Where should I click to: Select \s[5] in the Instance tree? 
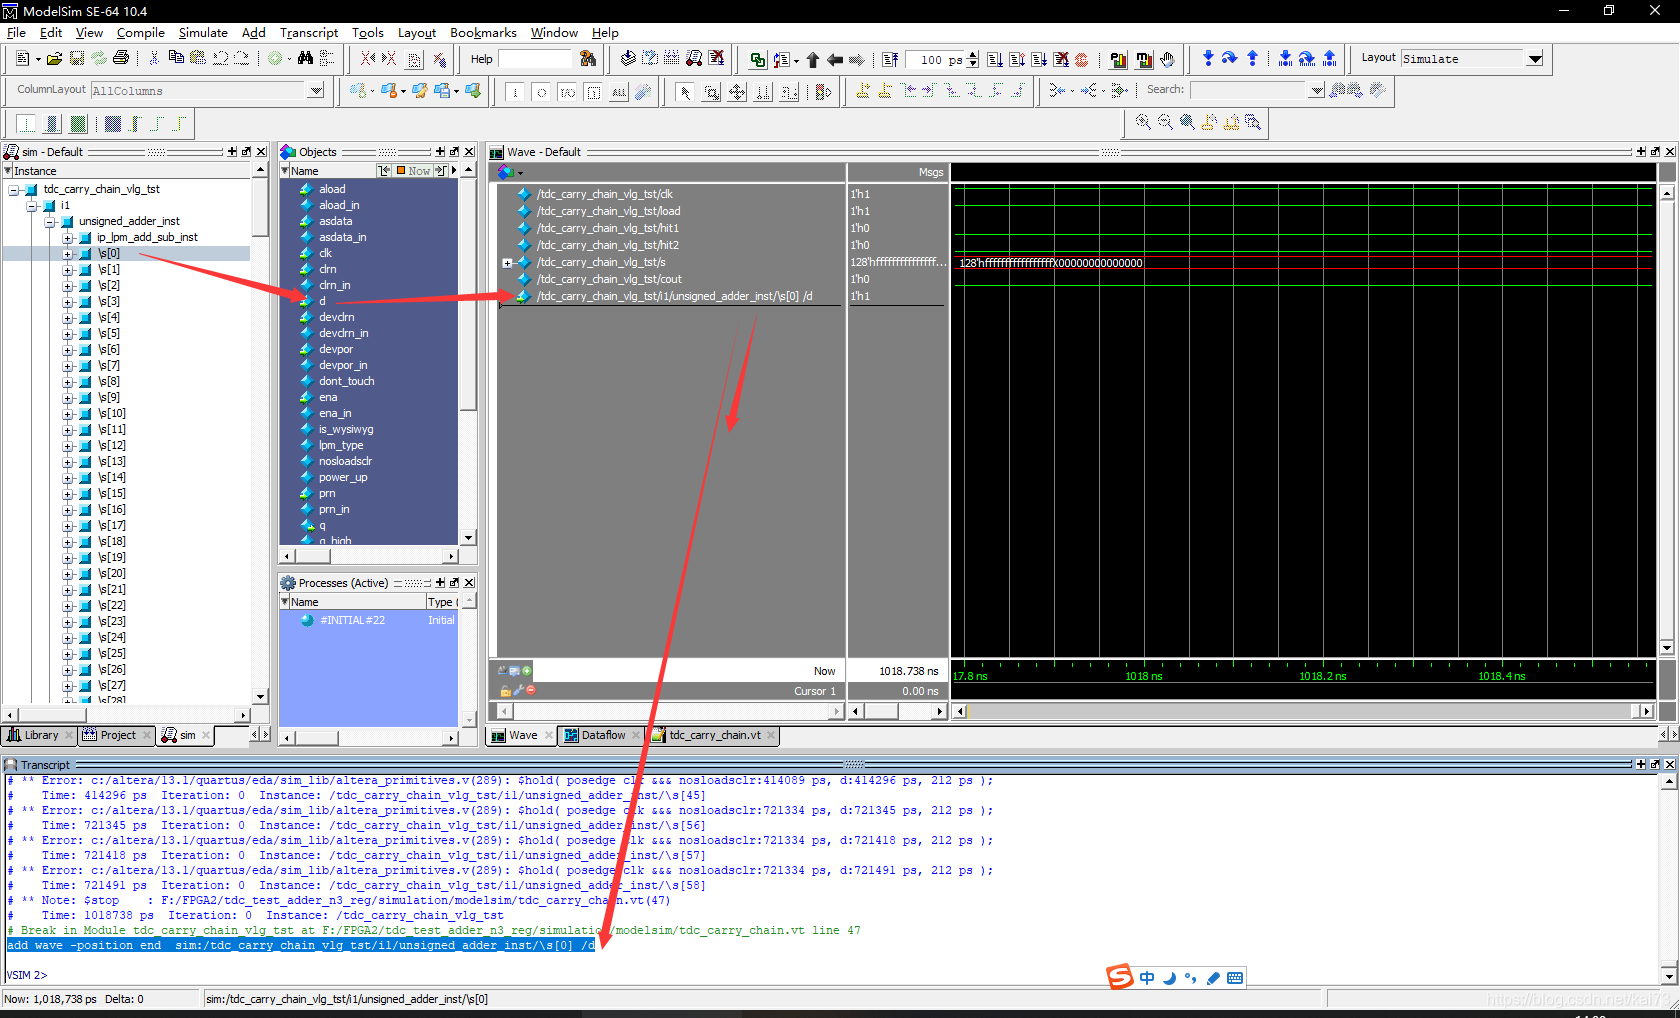(x=110, y=333)
